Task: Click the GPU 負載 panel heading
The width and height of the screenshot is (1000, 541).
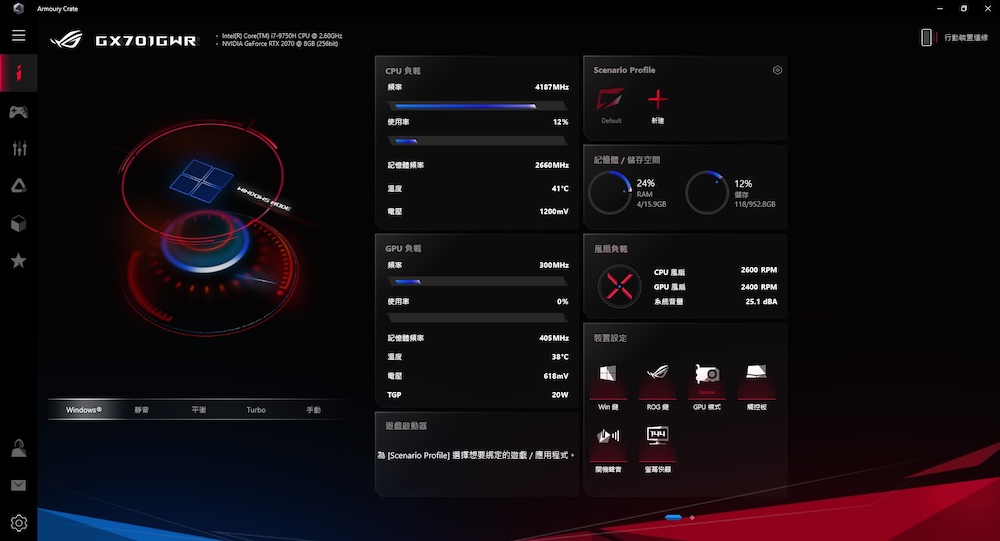Action: click(403, 248)
